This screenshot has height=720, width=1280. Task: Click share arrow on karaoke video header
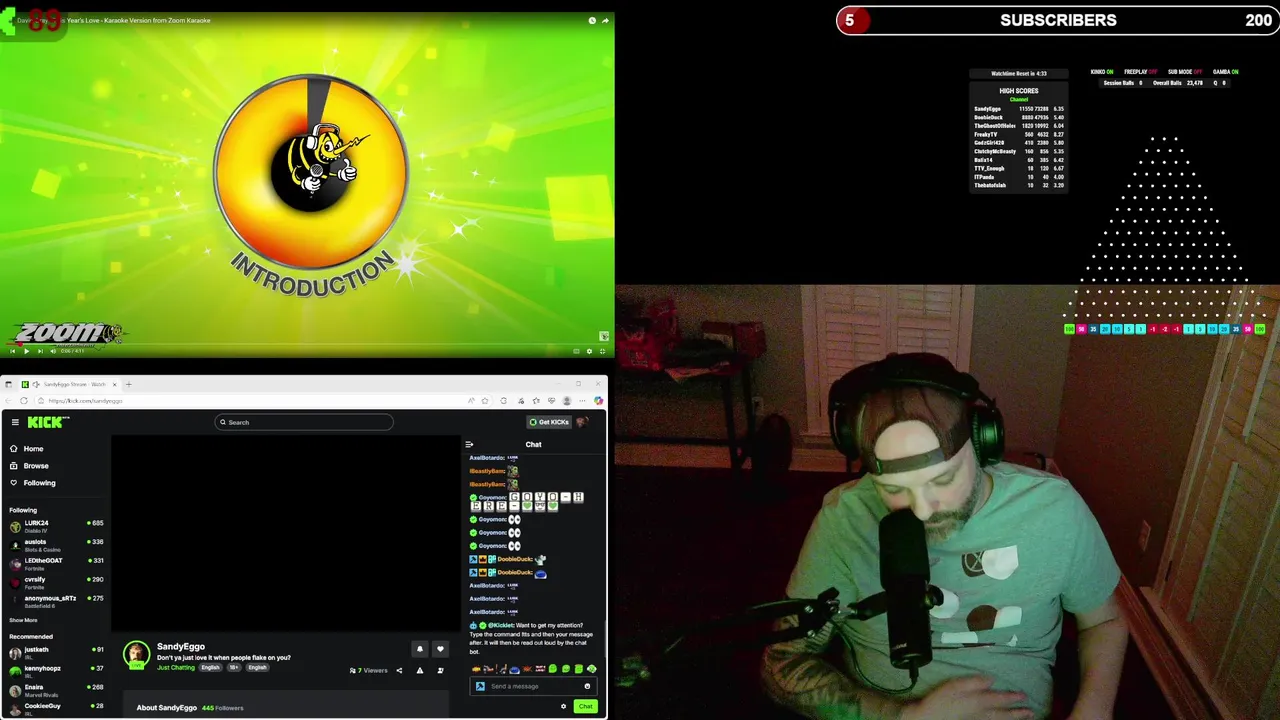(605, 20)
